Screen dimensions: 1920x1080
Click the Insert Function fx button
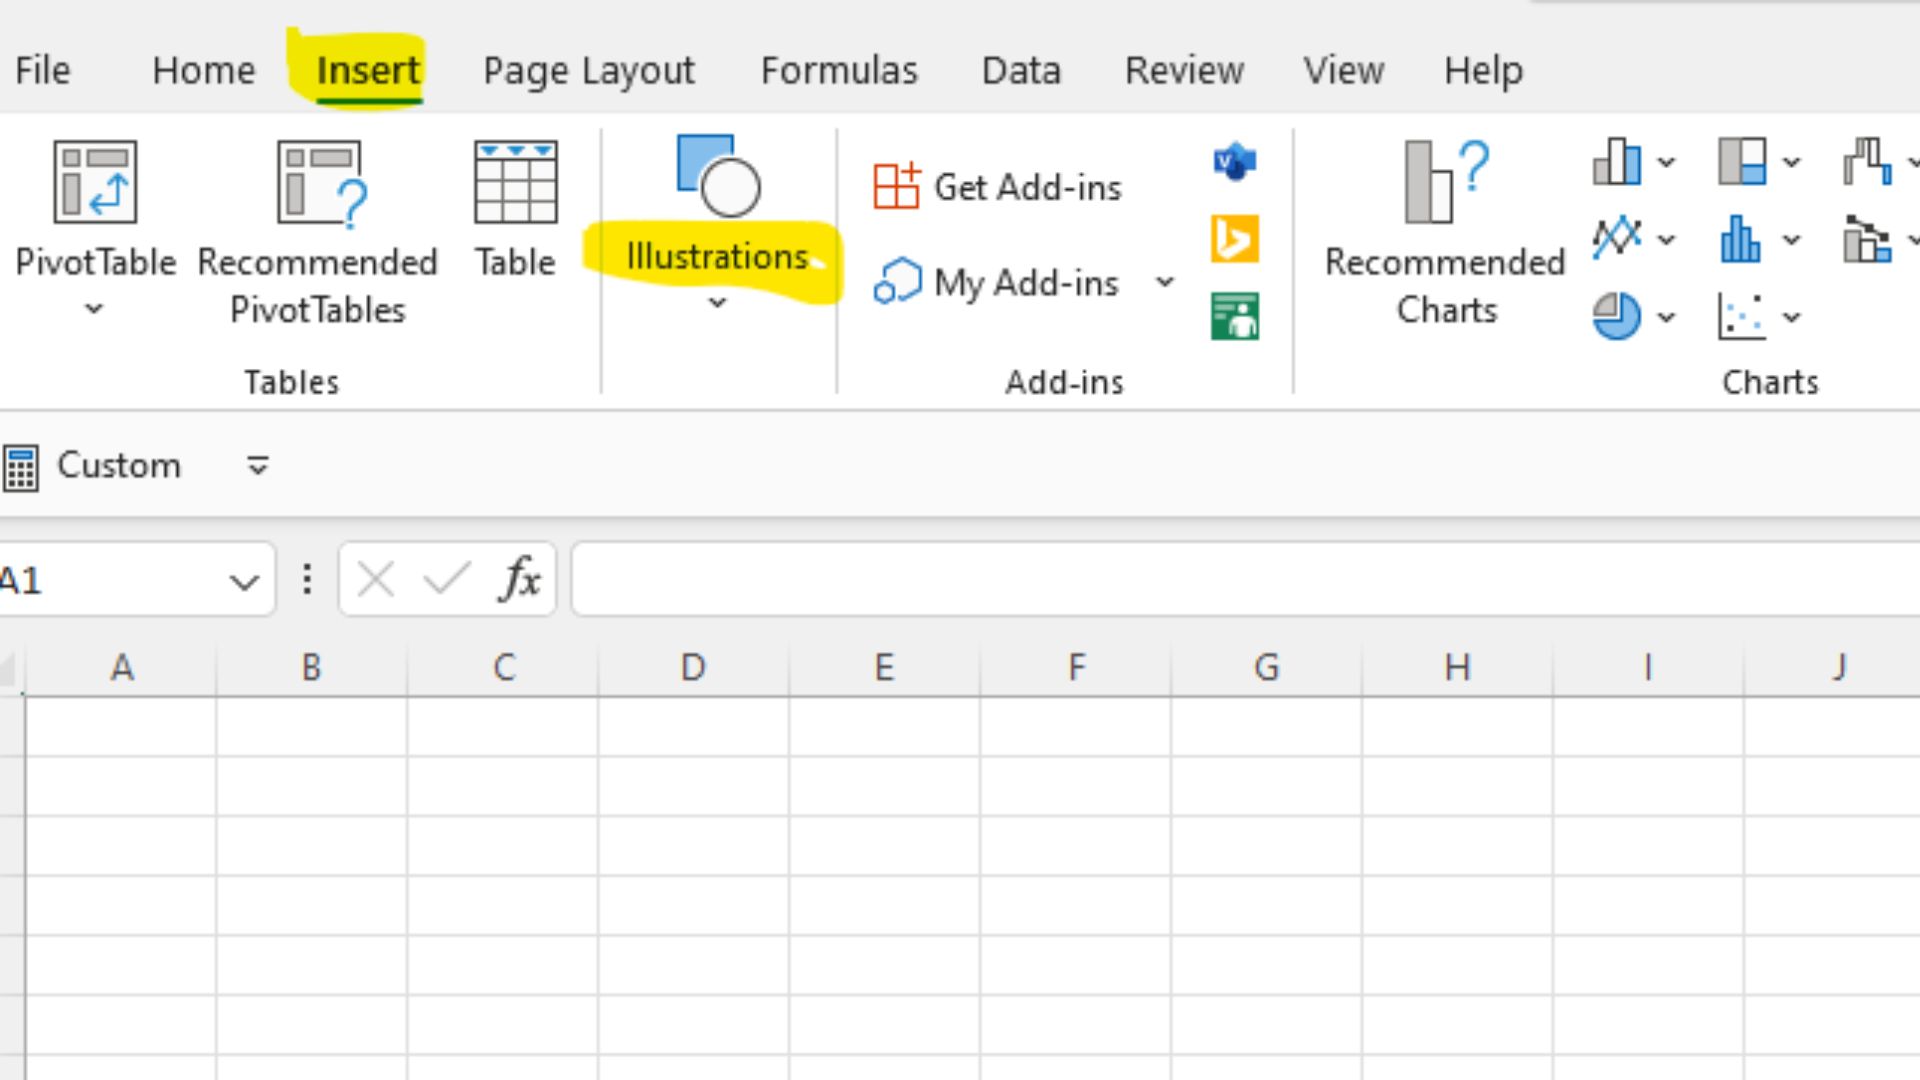click(x=519, y=579)
